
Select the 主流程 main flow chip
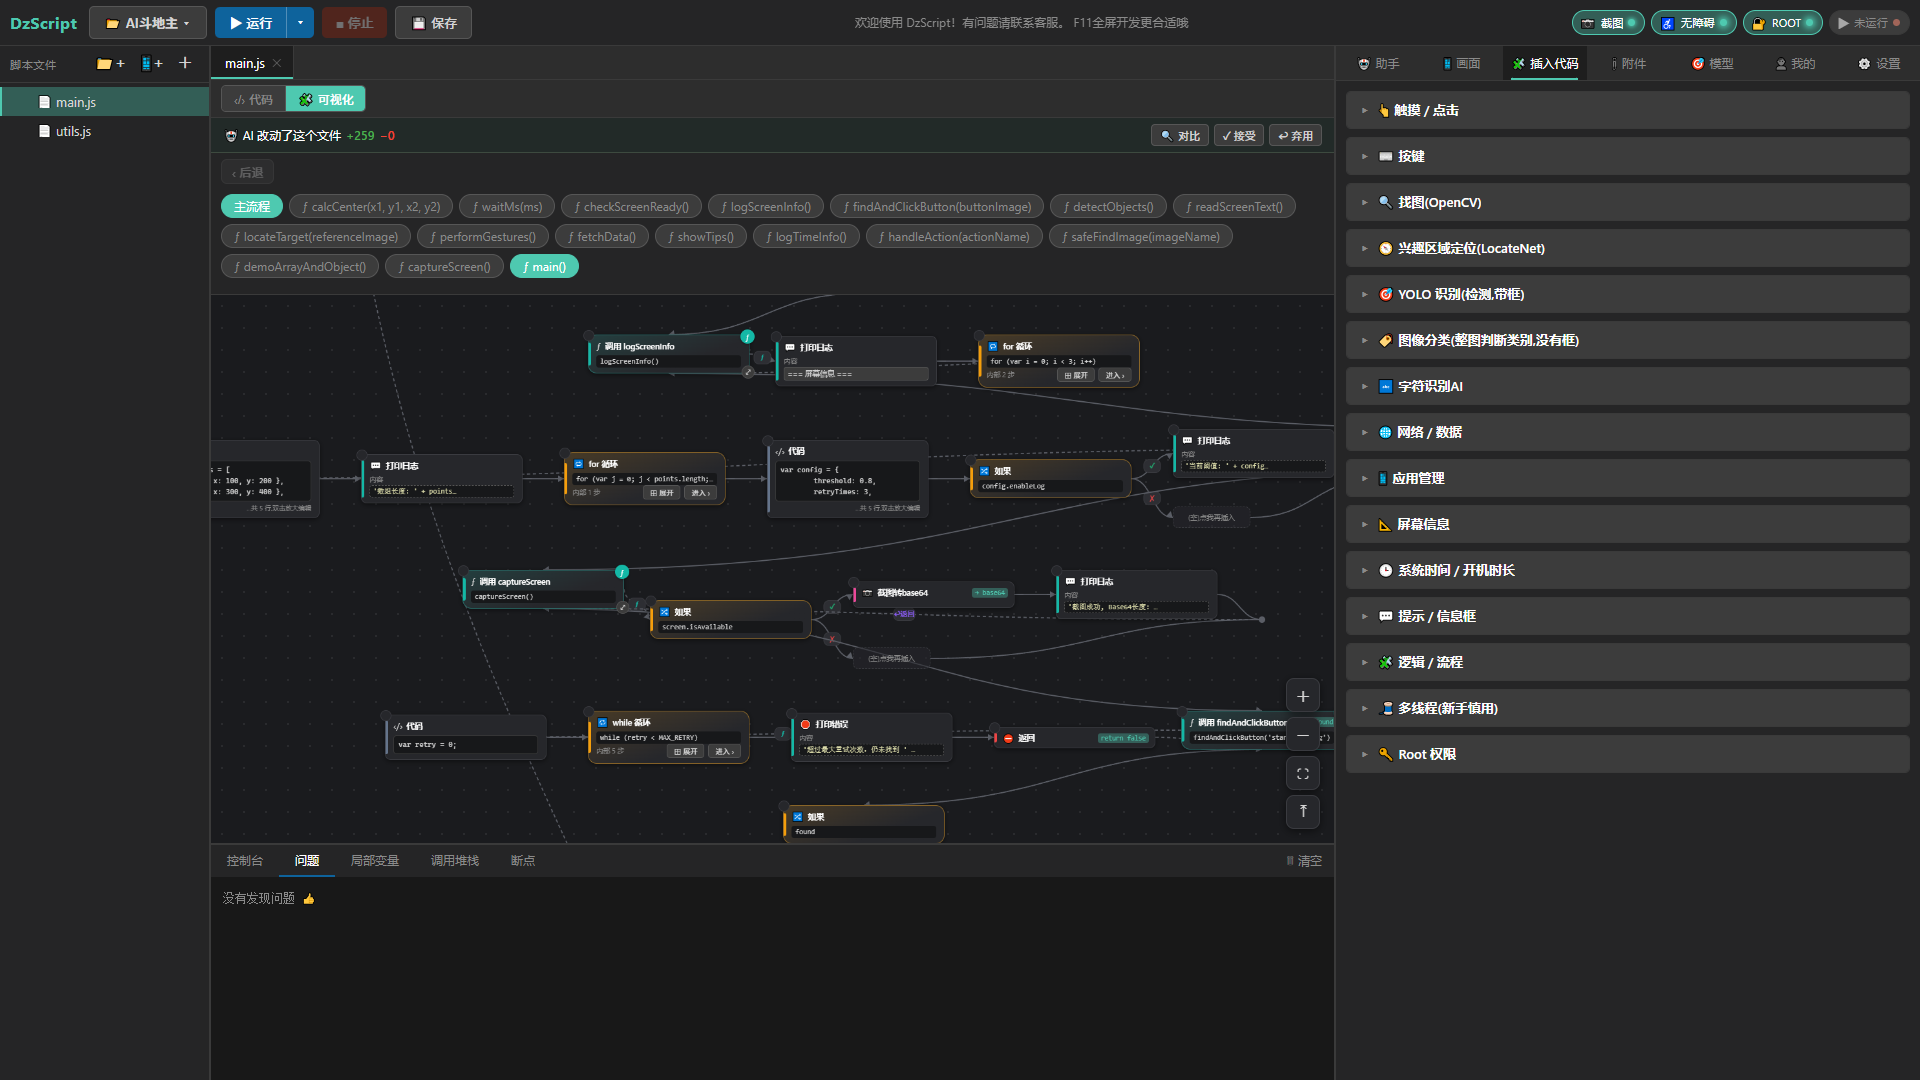[x=252, y=206]
